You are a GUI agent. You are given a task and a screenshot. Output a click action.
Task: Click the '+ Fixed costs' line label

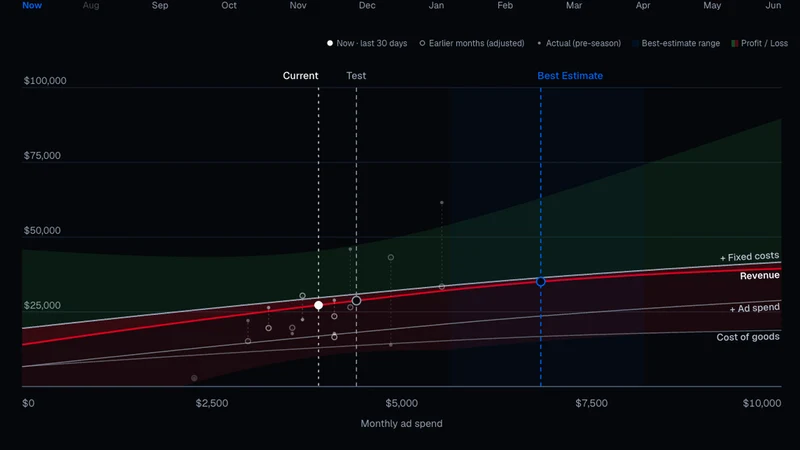(x=749, y=257)
